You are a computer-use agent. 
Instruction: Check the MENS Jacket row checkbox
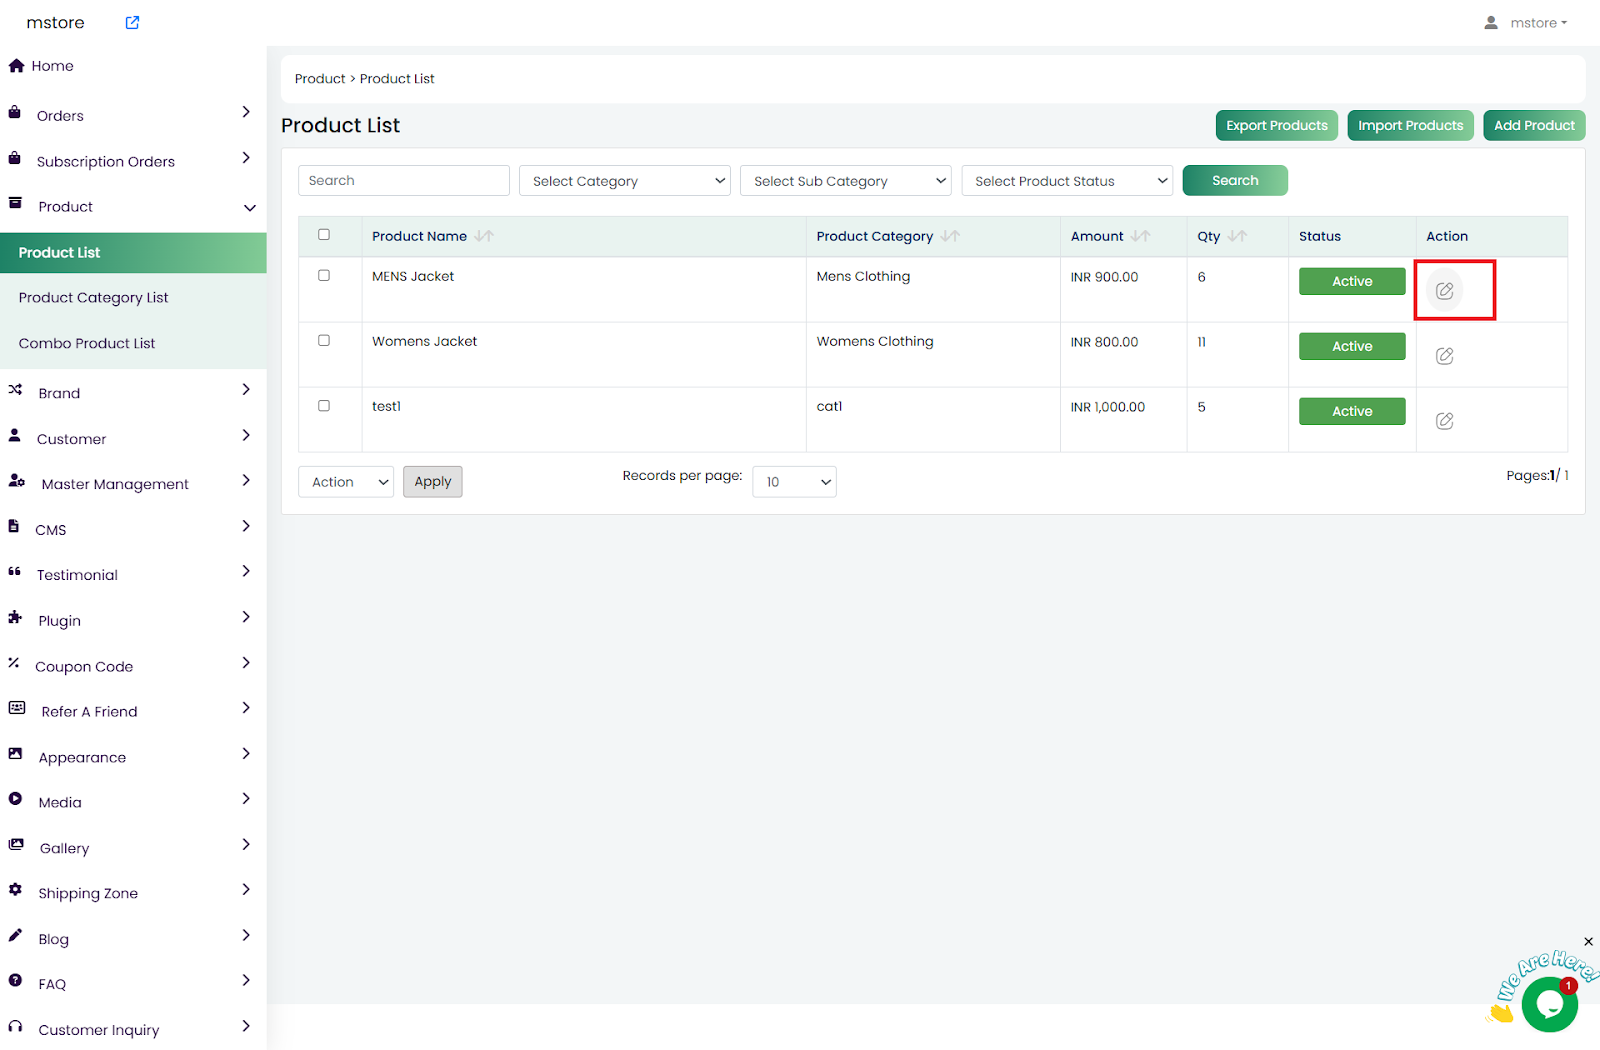[x=324, y=276]
